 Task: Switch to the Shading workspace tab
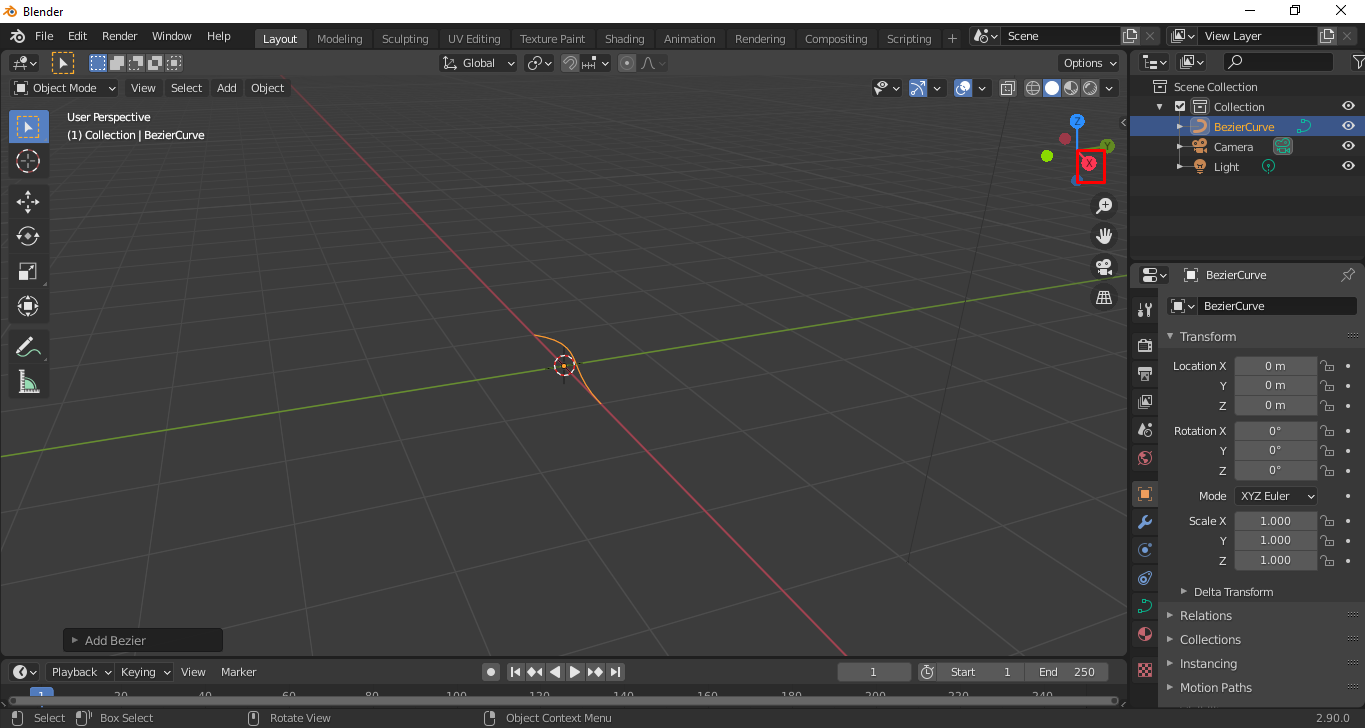pos(624,38)
